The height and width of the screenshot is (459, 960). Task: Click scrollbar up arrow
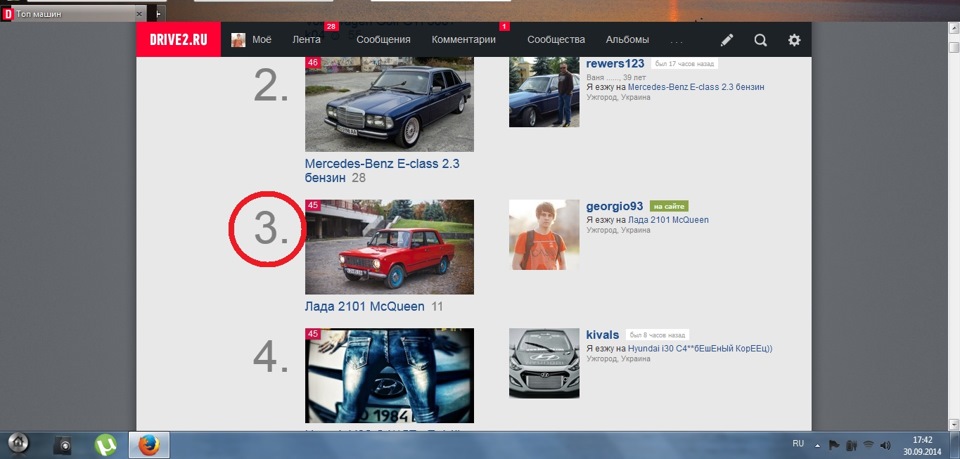[954, 28]
